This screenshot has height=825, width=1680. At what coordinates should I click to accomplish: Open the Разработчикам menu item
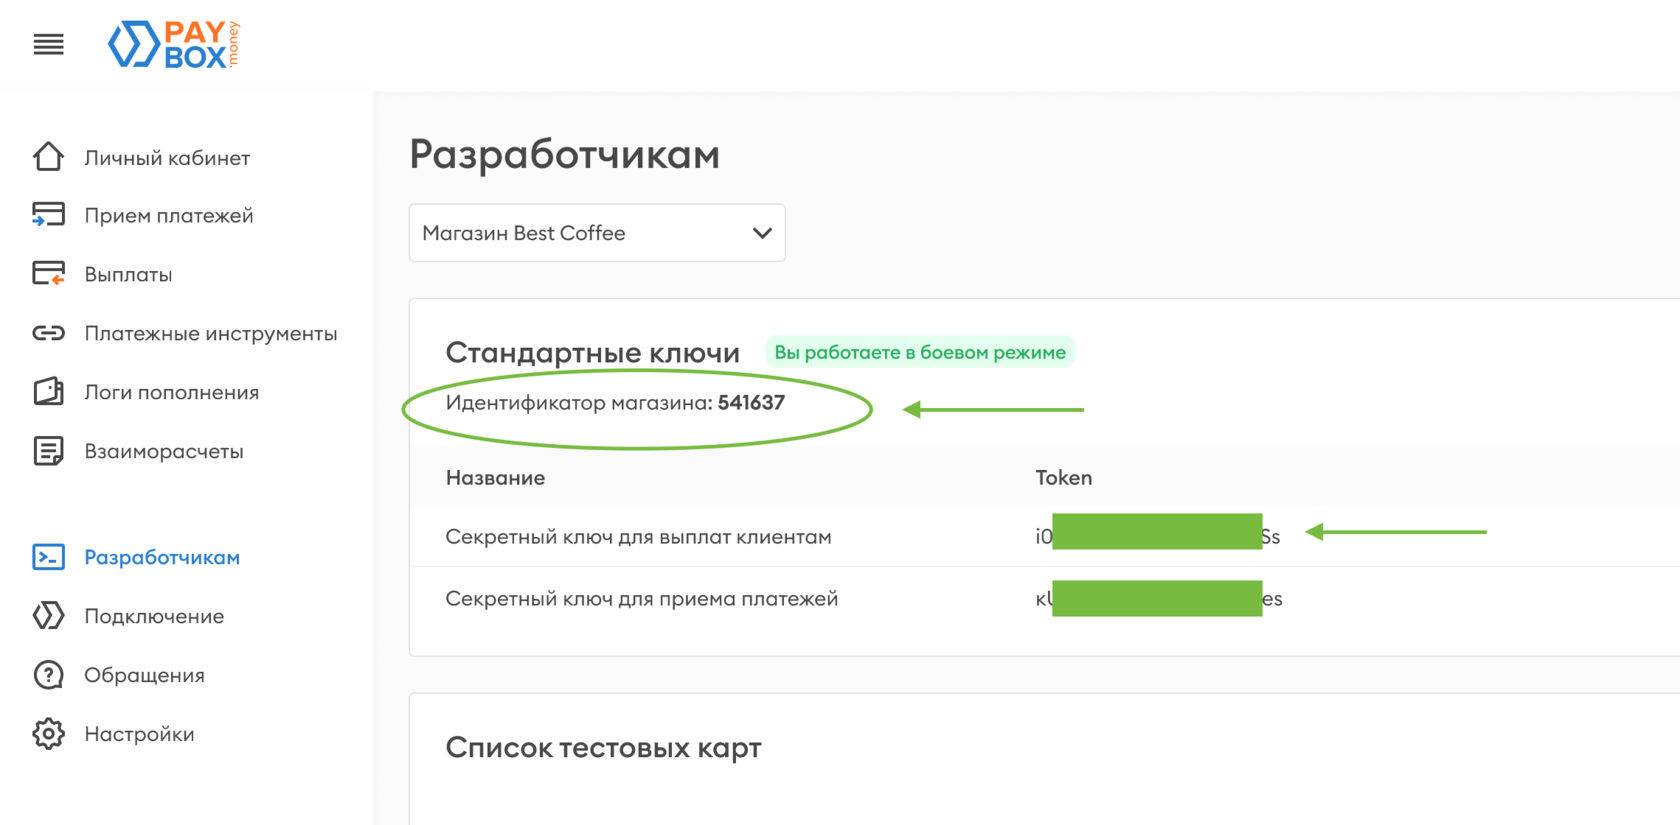[x=162, y=557]
